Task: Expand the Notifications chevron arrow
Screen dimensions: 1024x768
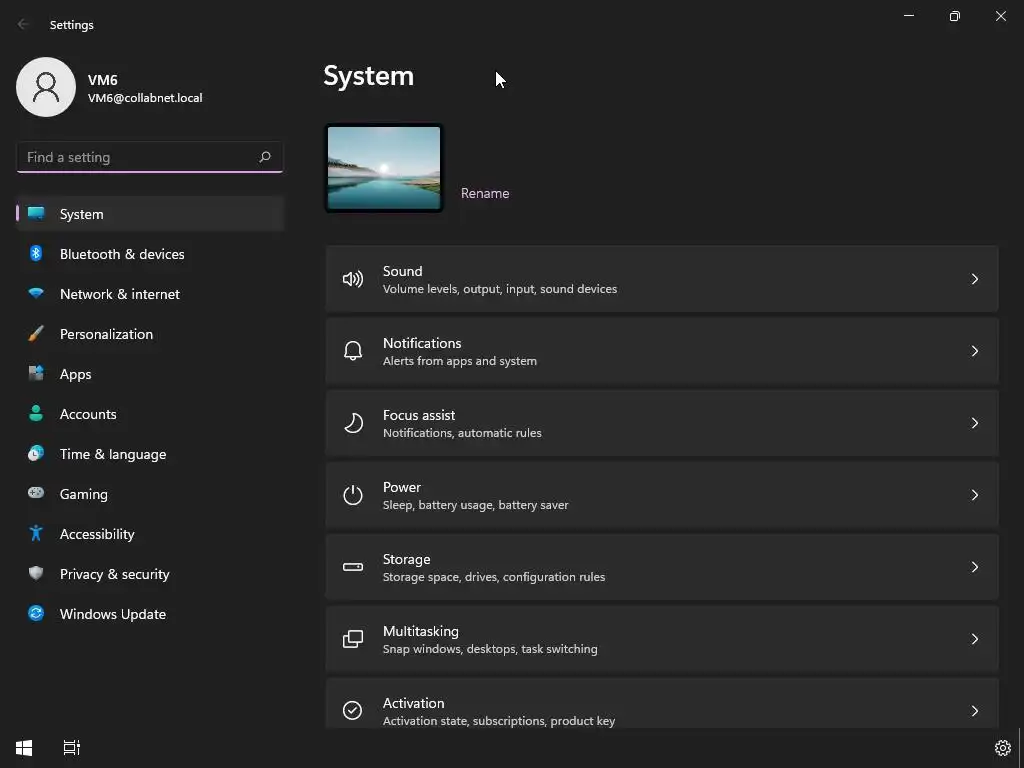Action: pos(975,351)
